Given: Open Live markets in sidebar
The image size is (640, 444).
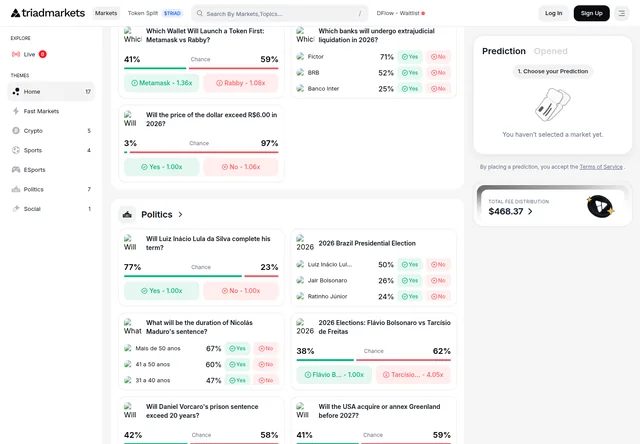Looking at the screenshot, I should pyautogui.click(x=29, y=54).
